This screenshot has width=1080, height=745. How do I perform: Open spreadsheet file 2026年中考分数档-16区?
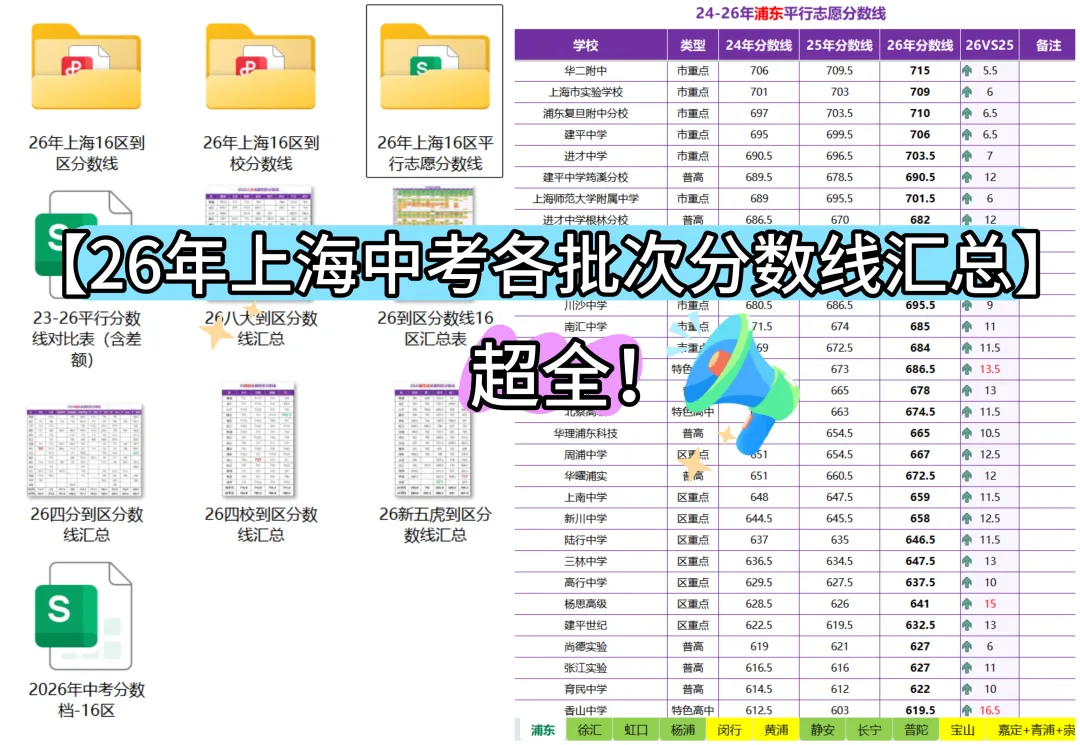point(86,640)
